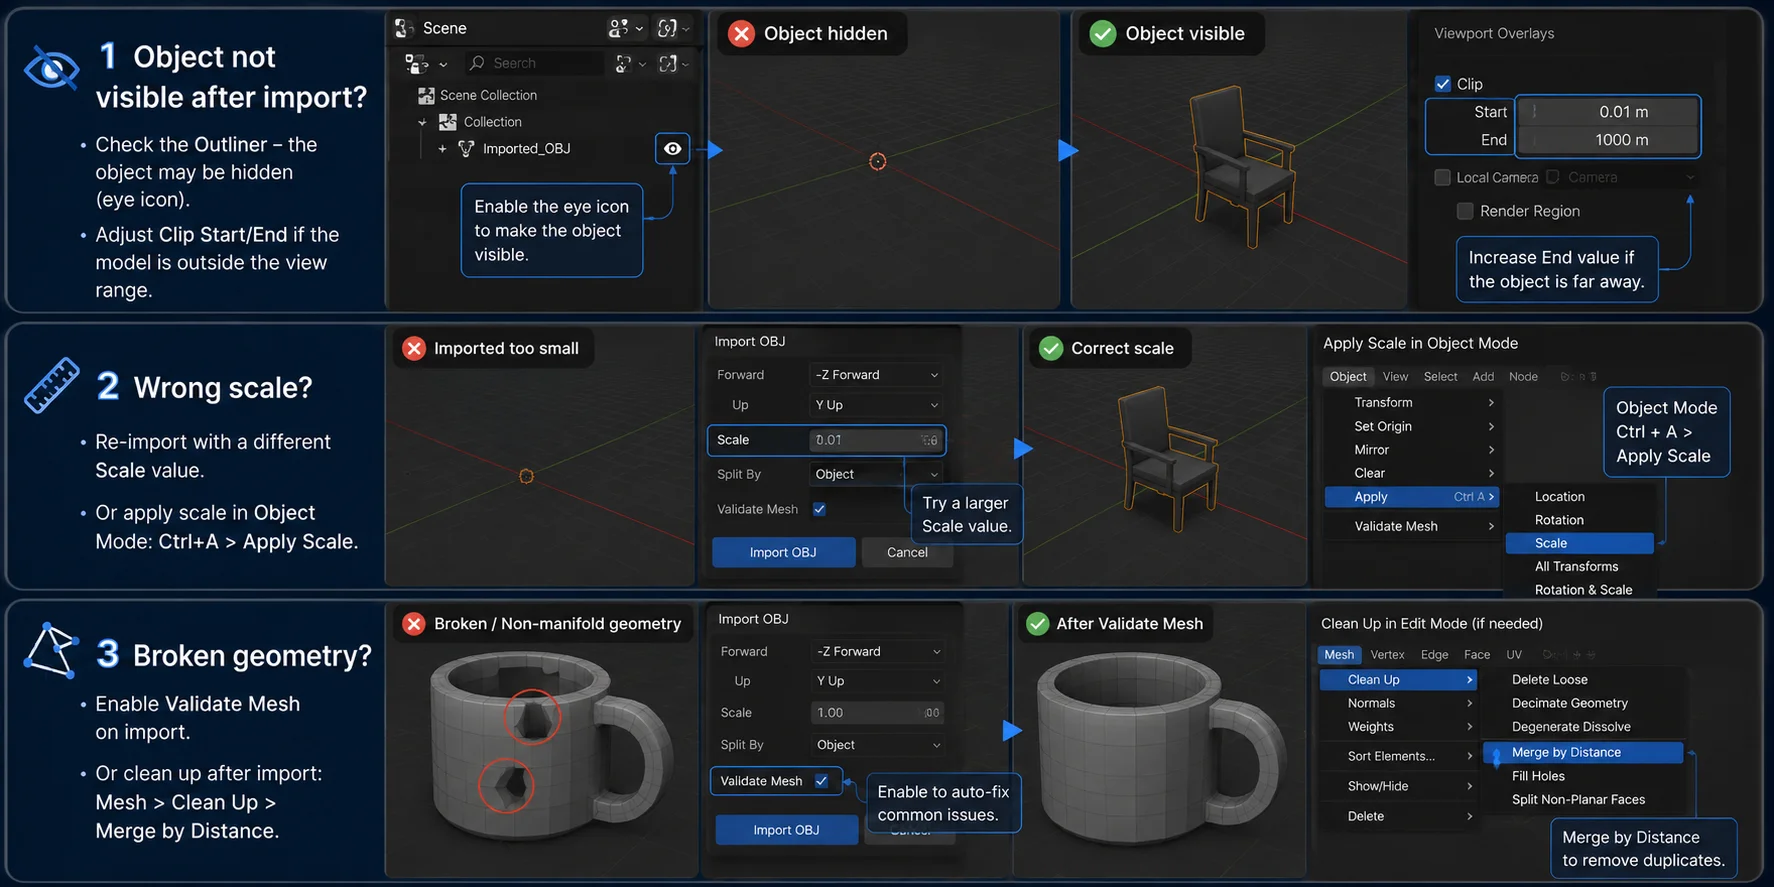The image size is (1774, 887).
Task: Click the mesh icon beside Imported_OBJ
Action: click(x=466, y=149)
